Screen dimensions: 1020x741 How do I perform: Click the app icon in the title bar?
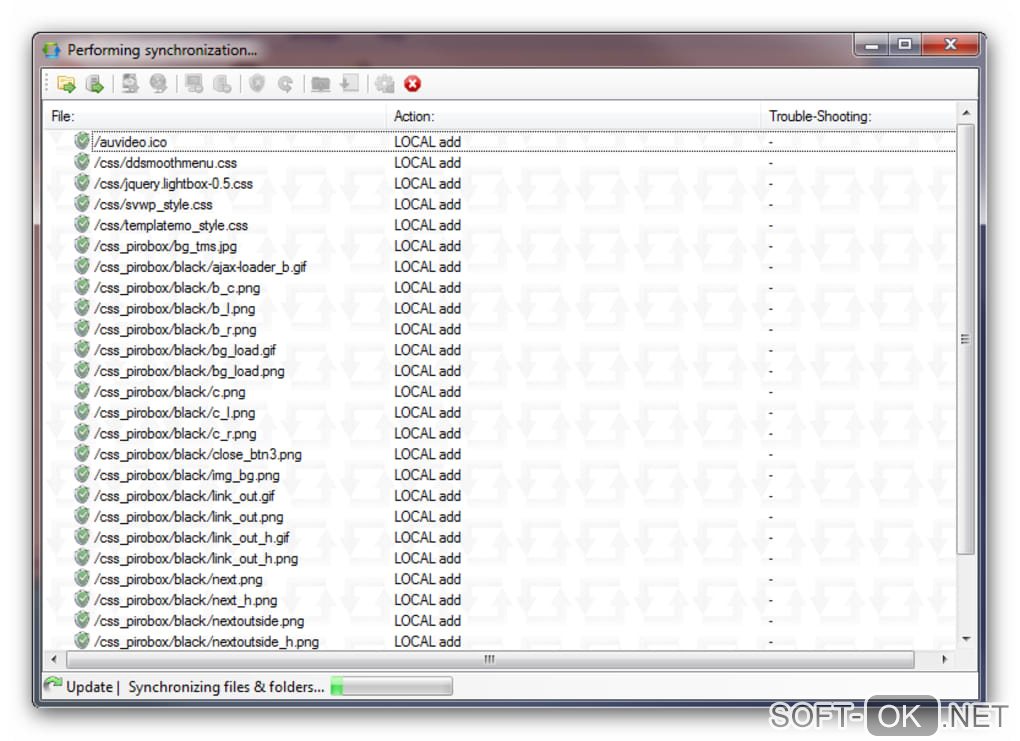click(x=51, y=50)
